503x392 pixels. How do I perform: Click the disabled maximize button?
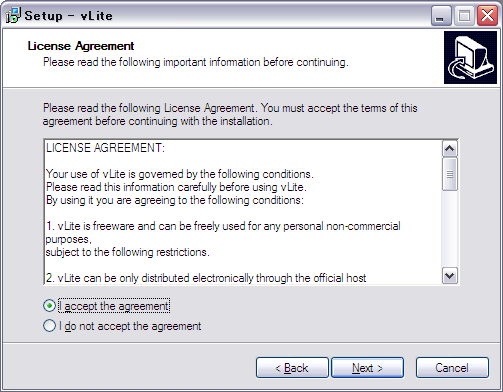[x=464, y=15]
